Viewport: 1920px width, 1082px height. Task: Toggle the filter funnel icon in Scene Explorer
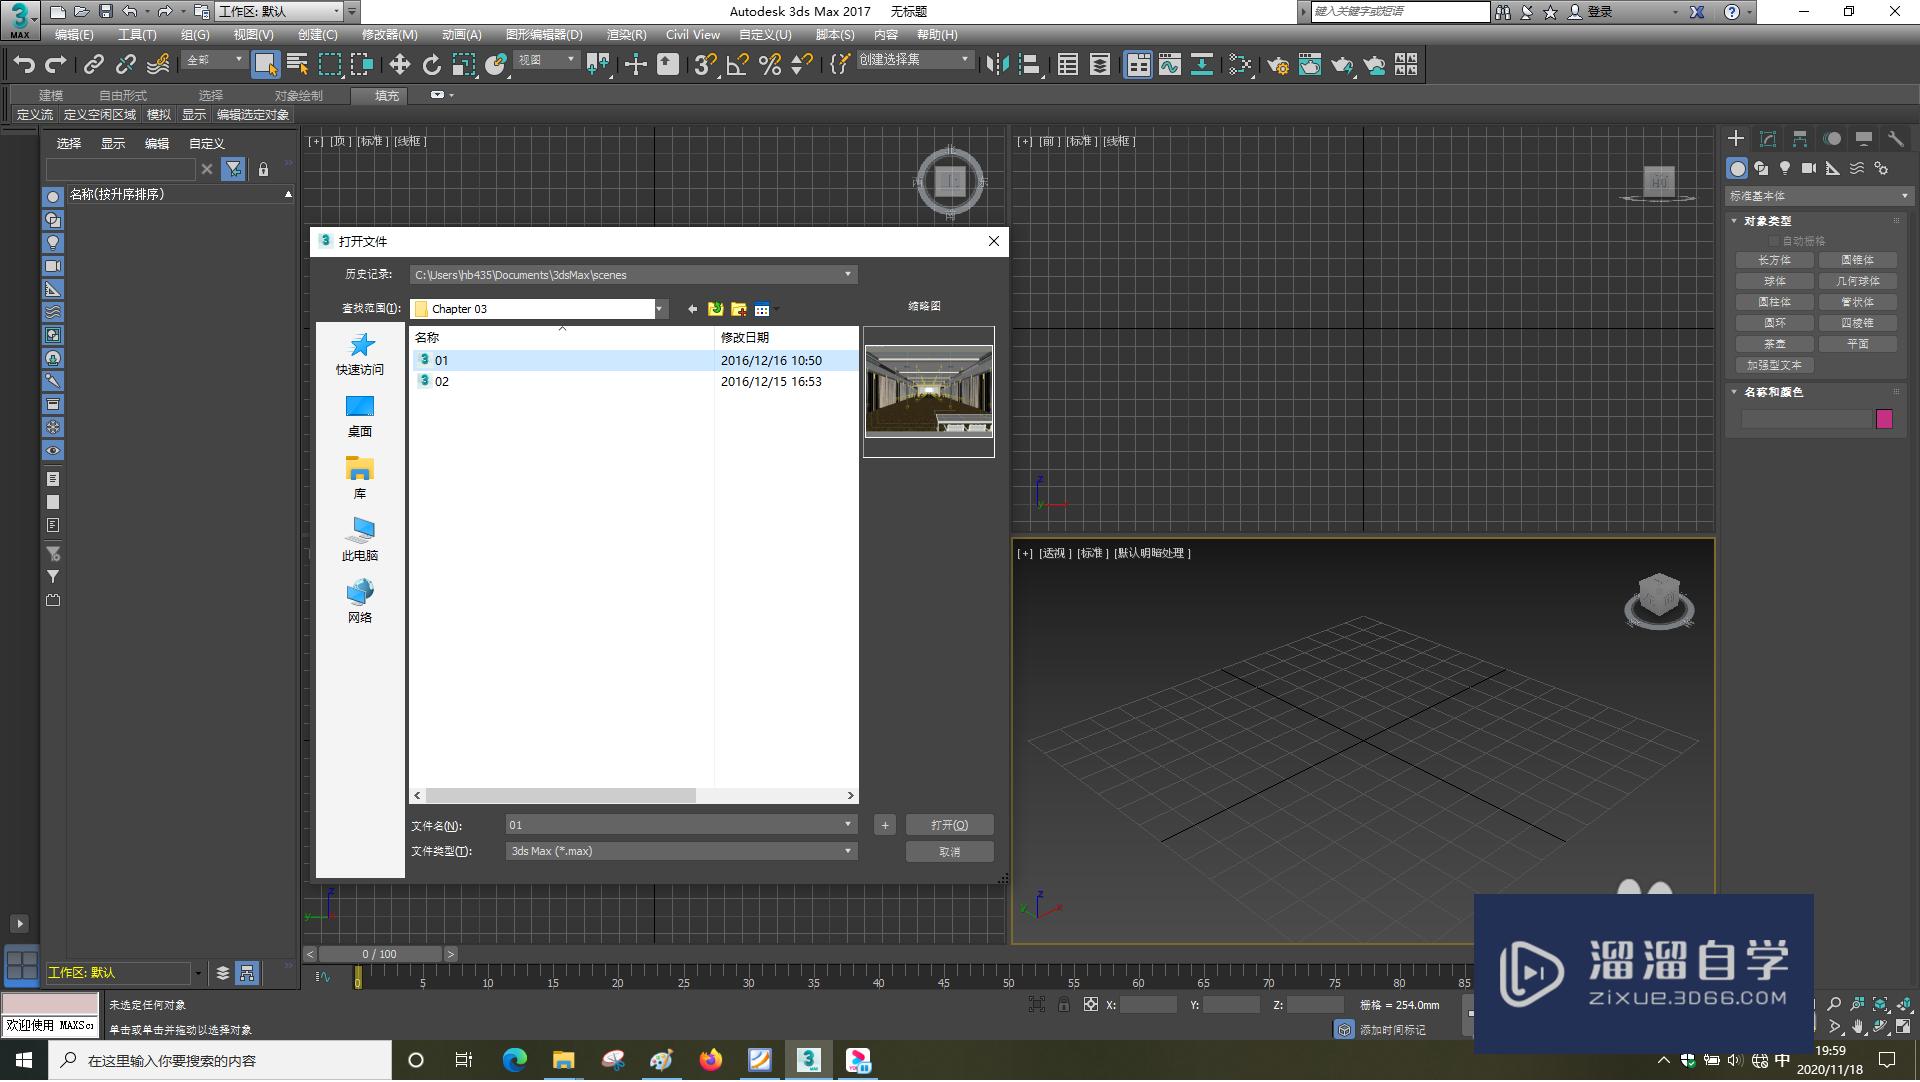(x=233, y=170)
